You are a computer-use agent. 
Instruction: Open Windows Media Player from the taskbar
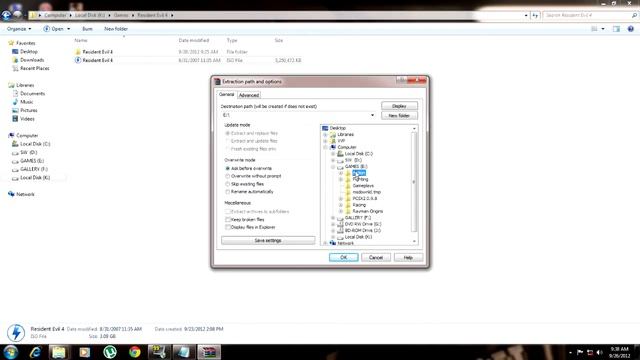coord(85,352)
